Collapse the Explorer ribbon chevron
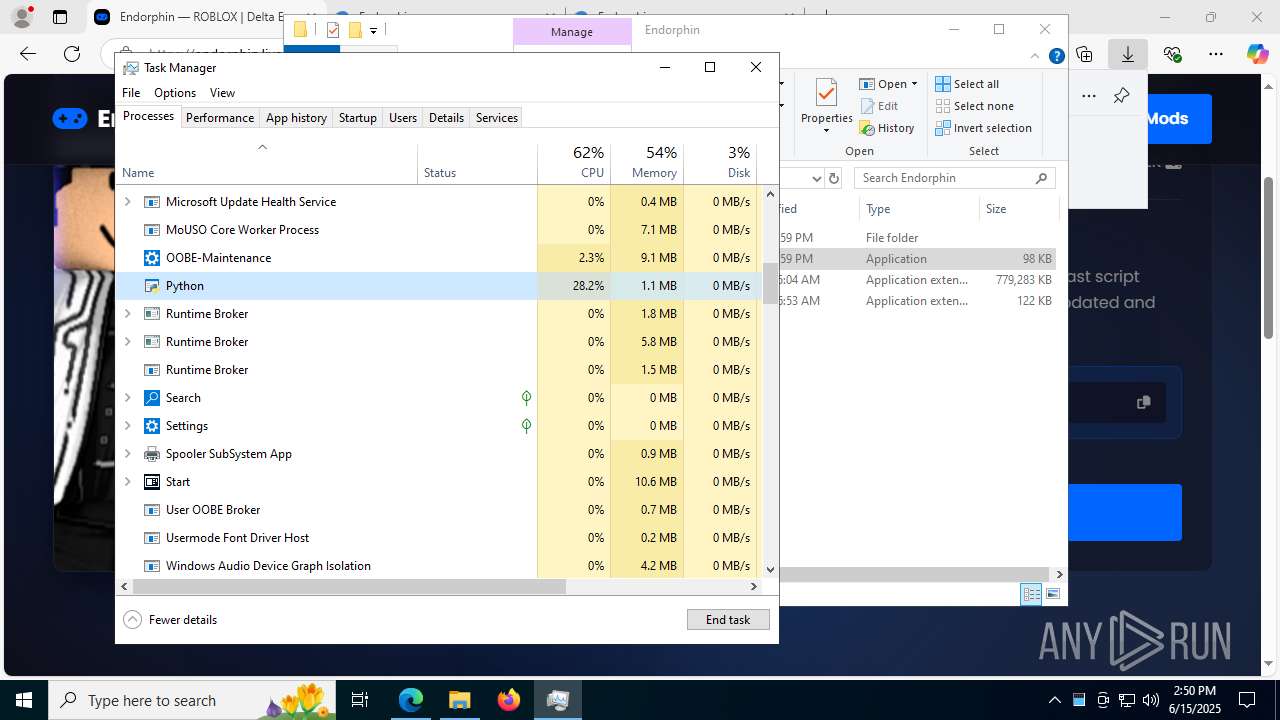This screenshot has height=720, width=1280. (x=1036, y=56)
